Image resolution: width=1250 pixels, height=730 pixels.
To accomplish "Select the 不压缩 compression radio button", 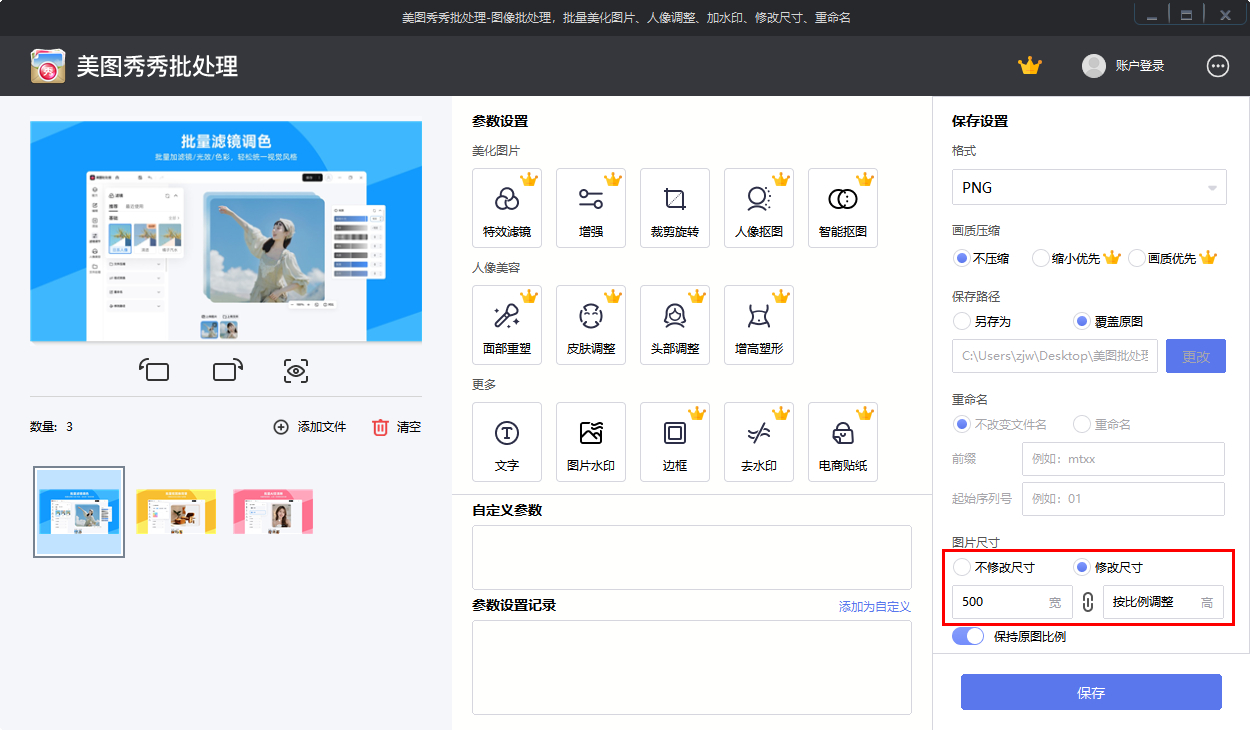I will (962, 258).
